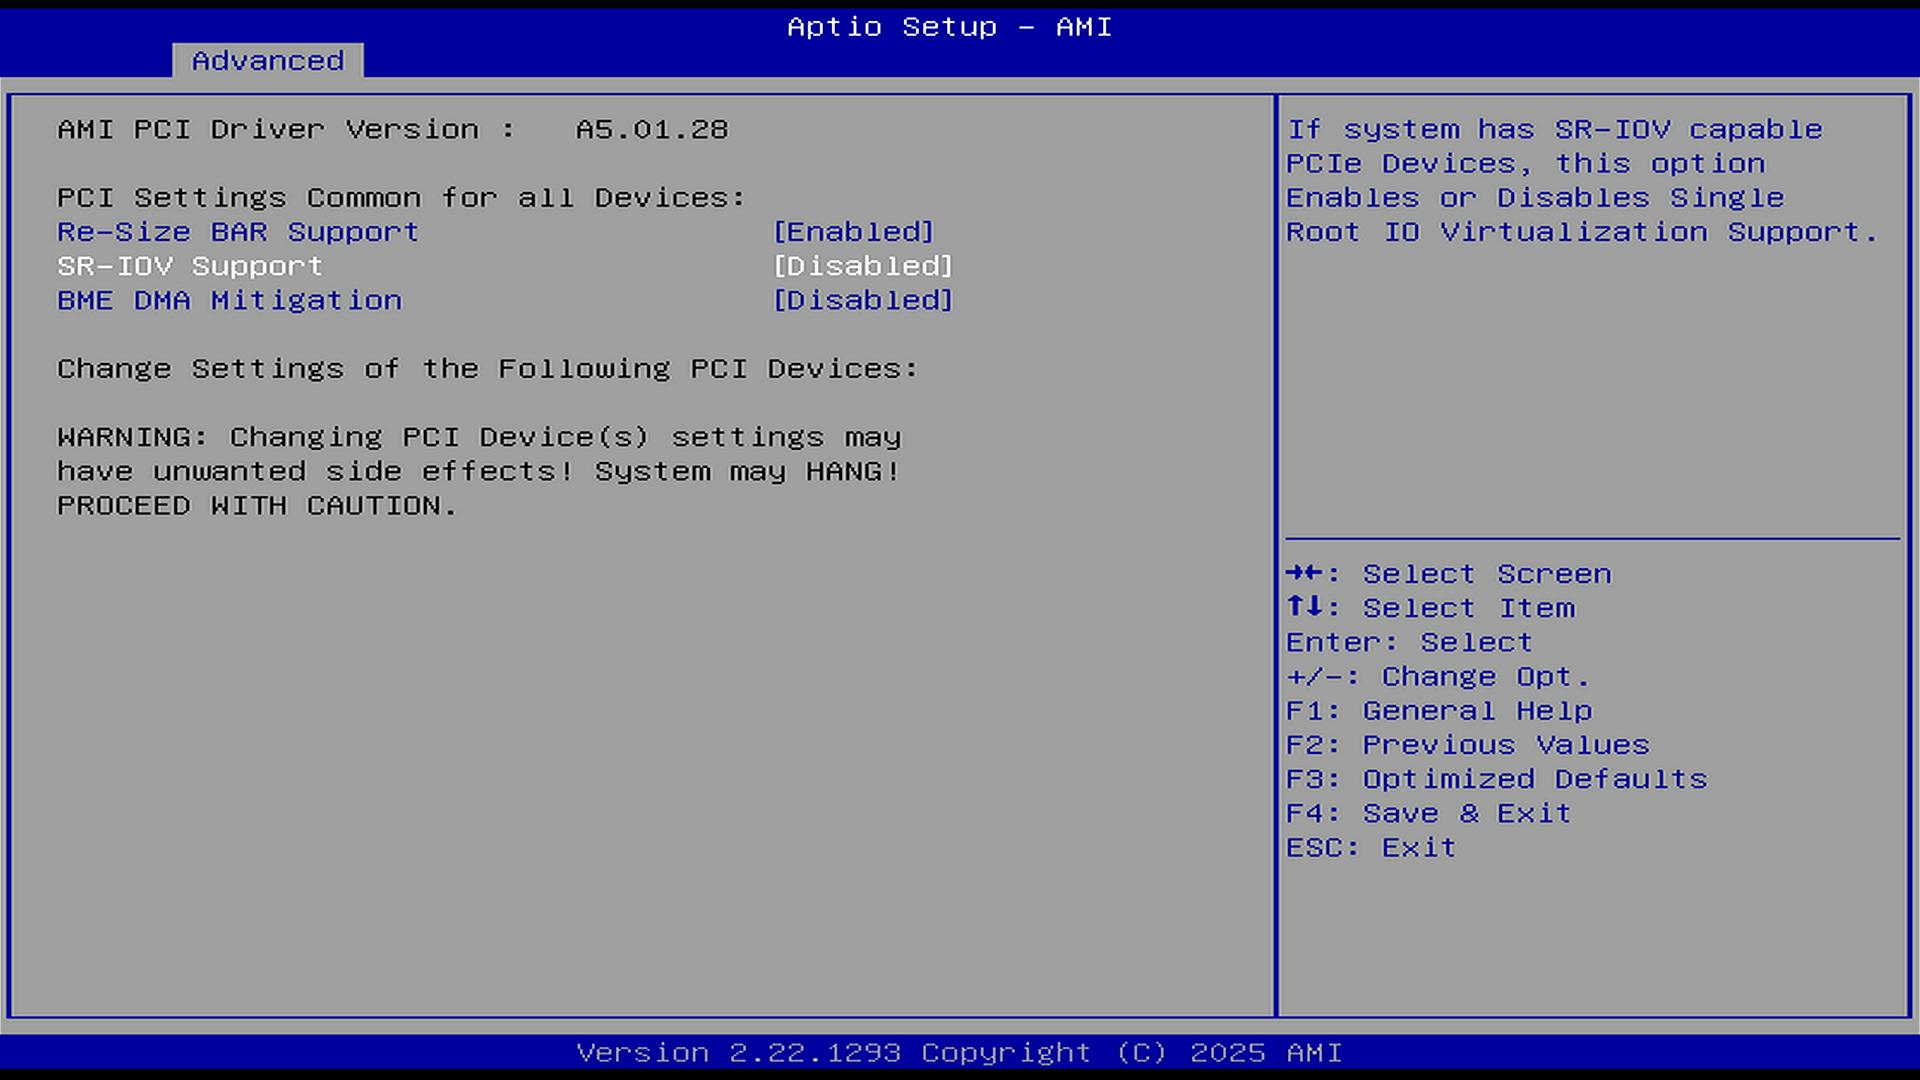This screenshot has width=1920, height=1080.
Task: Click the AMI PCI Driver Version text
Action: pyautogui.click(x=392, y=130)
